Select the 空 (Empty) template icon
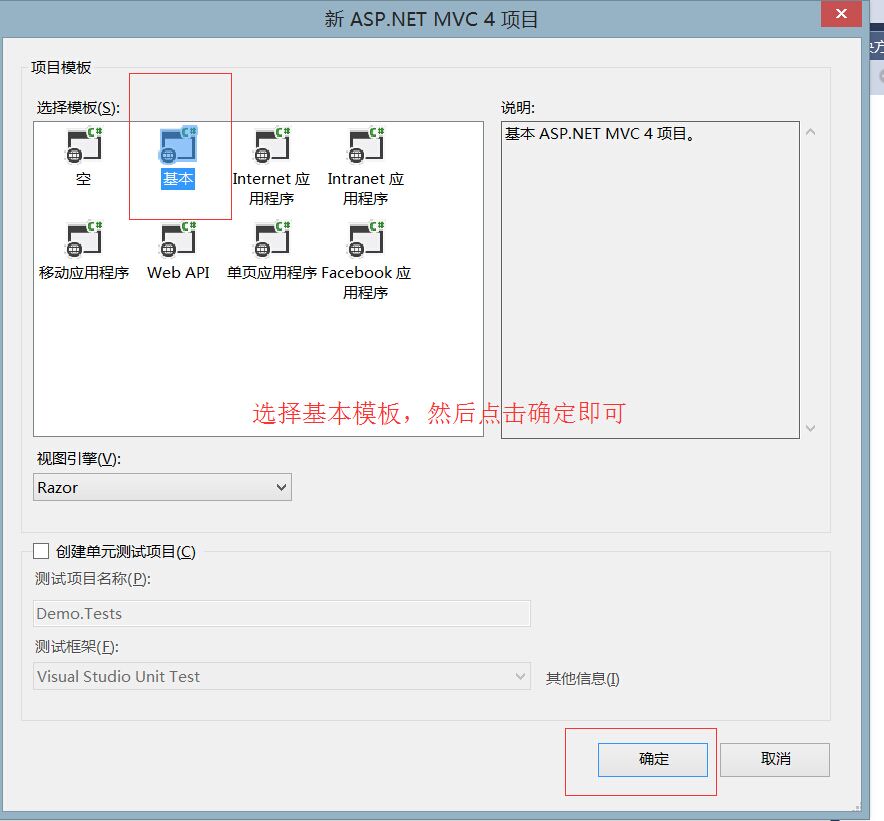 (x=84, y=145)
